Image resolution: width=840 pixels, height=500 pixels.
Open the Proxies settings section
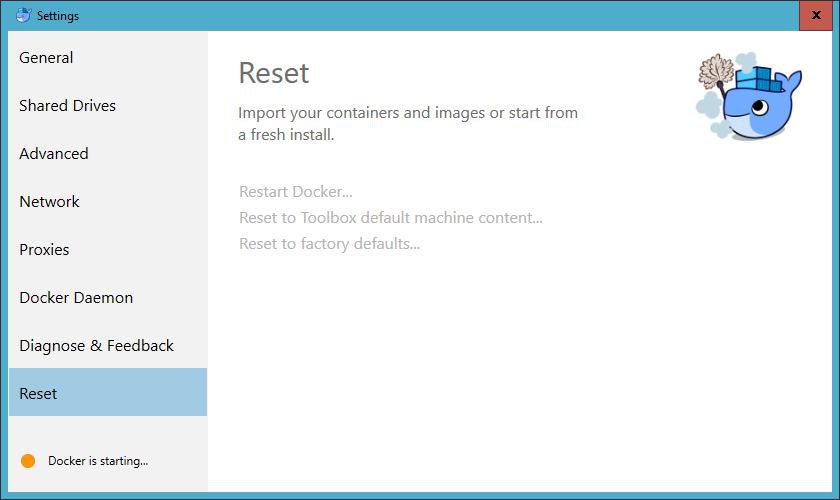[44, 250]
